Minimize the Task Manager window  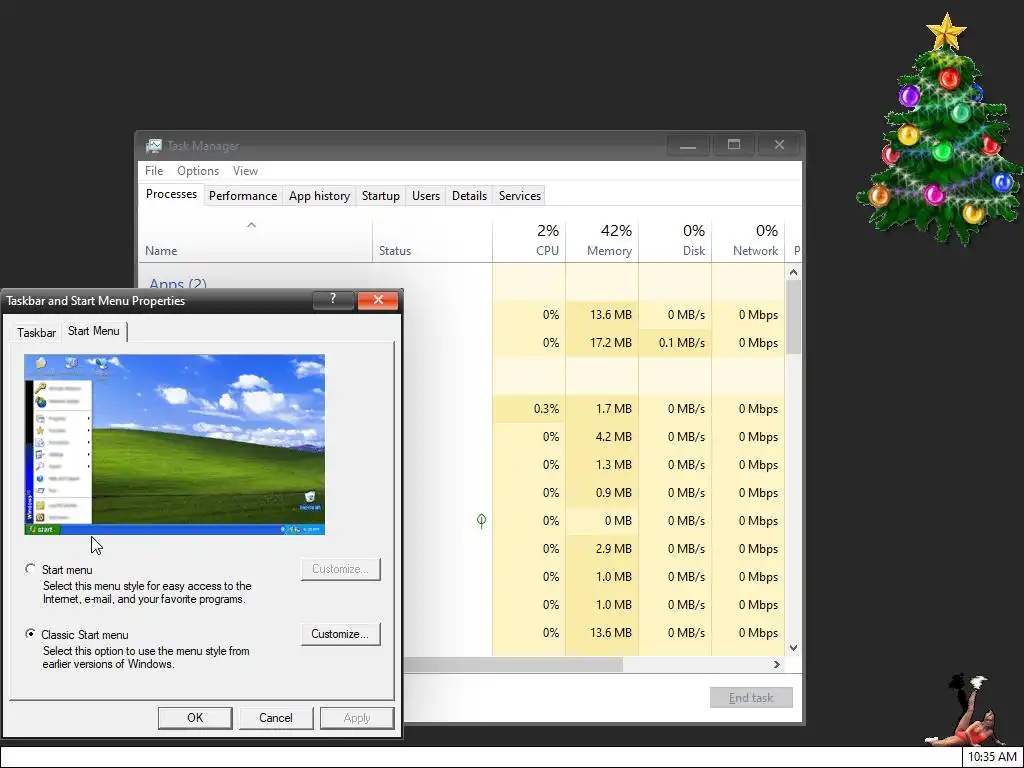[687, 145]
